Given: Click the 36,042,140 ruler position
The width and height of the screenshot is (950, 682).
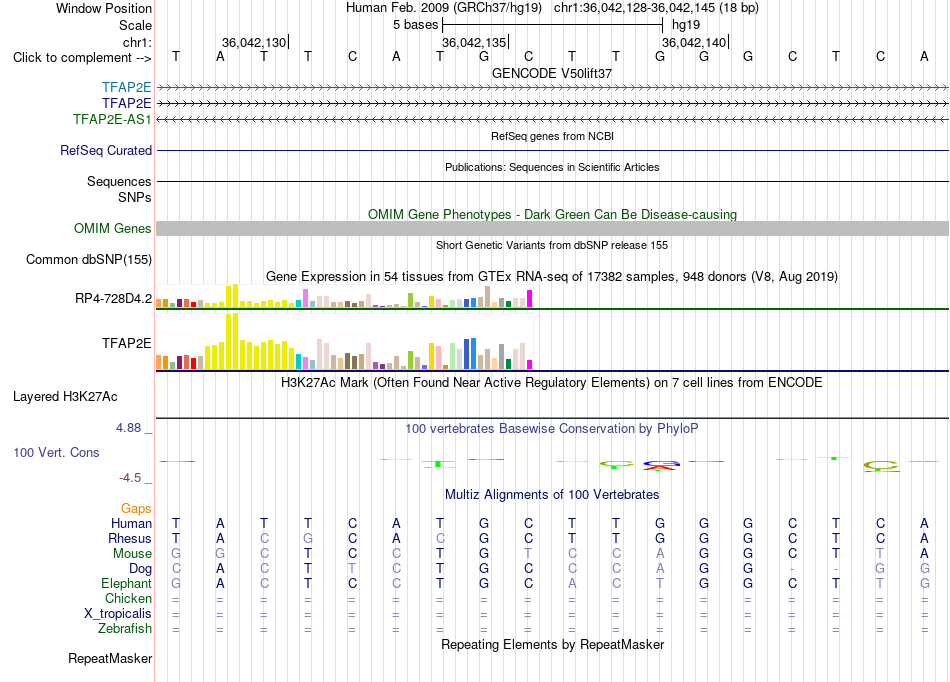Looking at the screenshot, I should point(694,42).
